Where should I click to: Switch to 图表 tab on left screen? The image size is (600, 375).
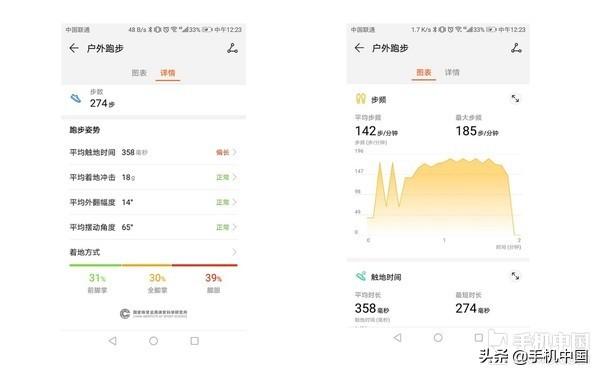click(x=139, y=73)
